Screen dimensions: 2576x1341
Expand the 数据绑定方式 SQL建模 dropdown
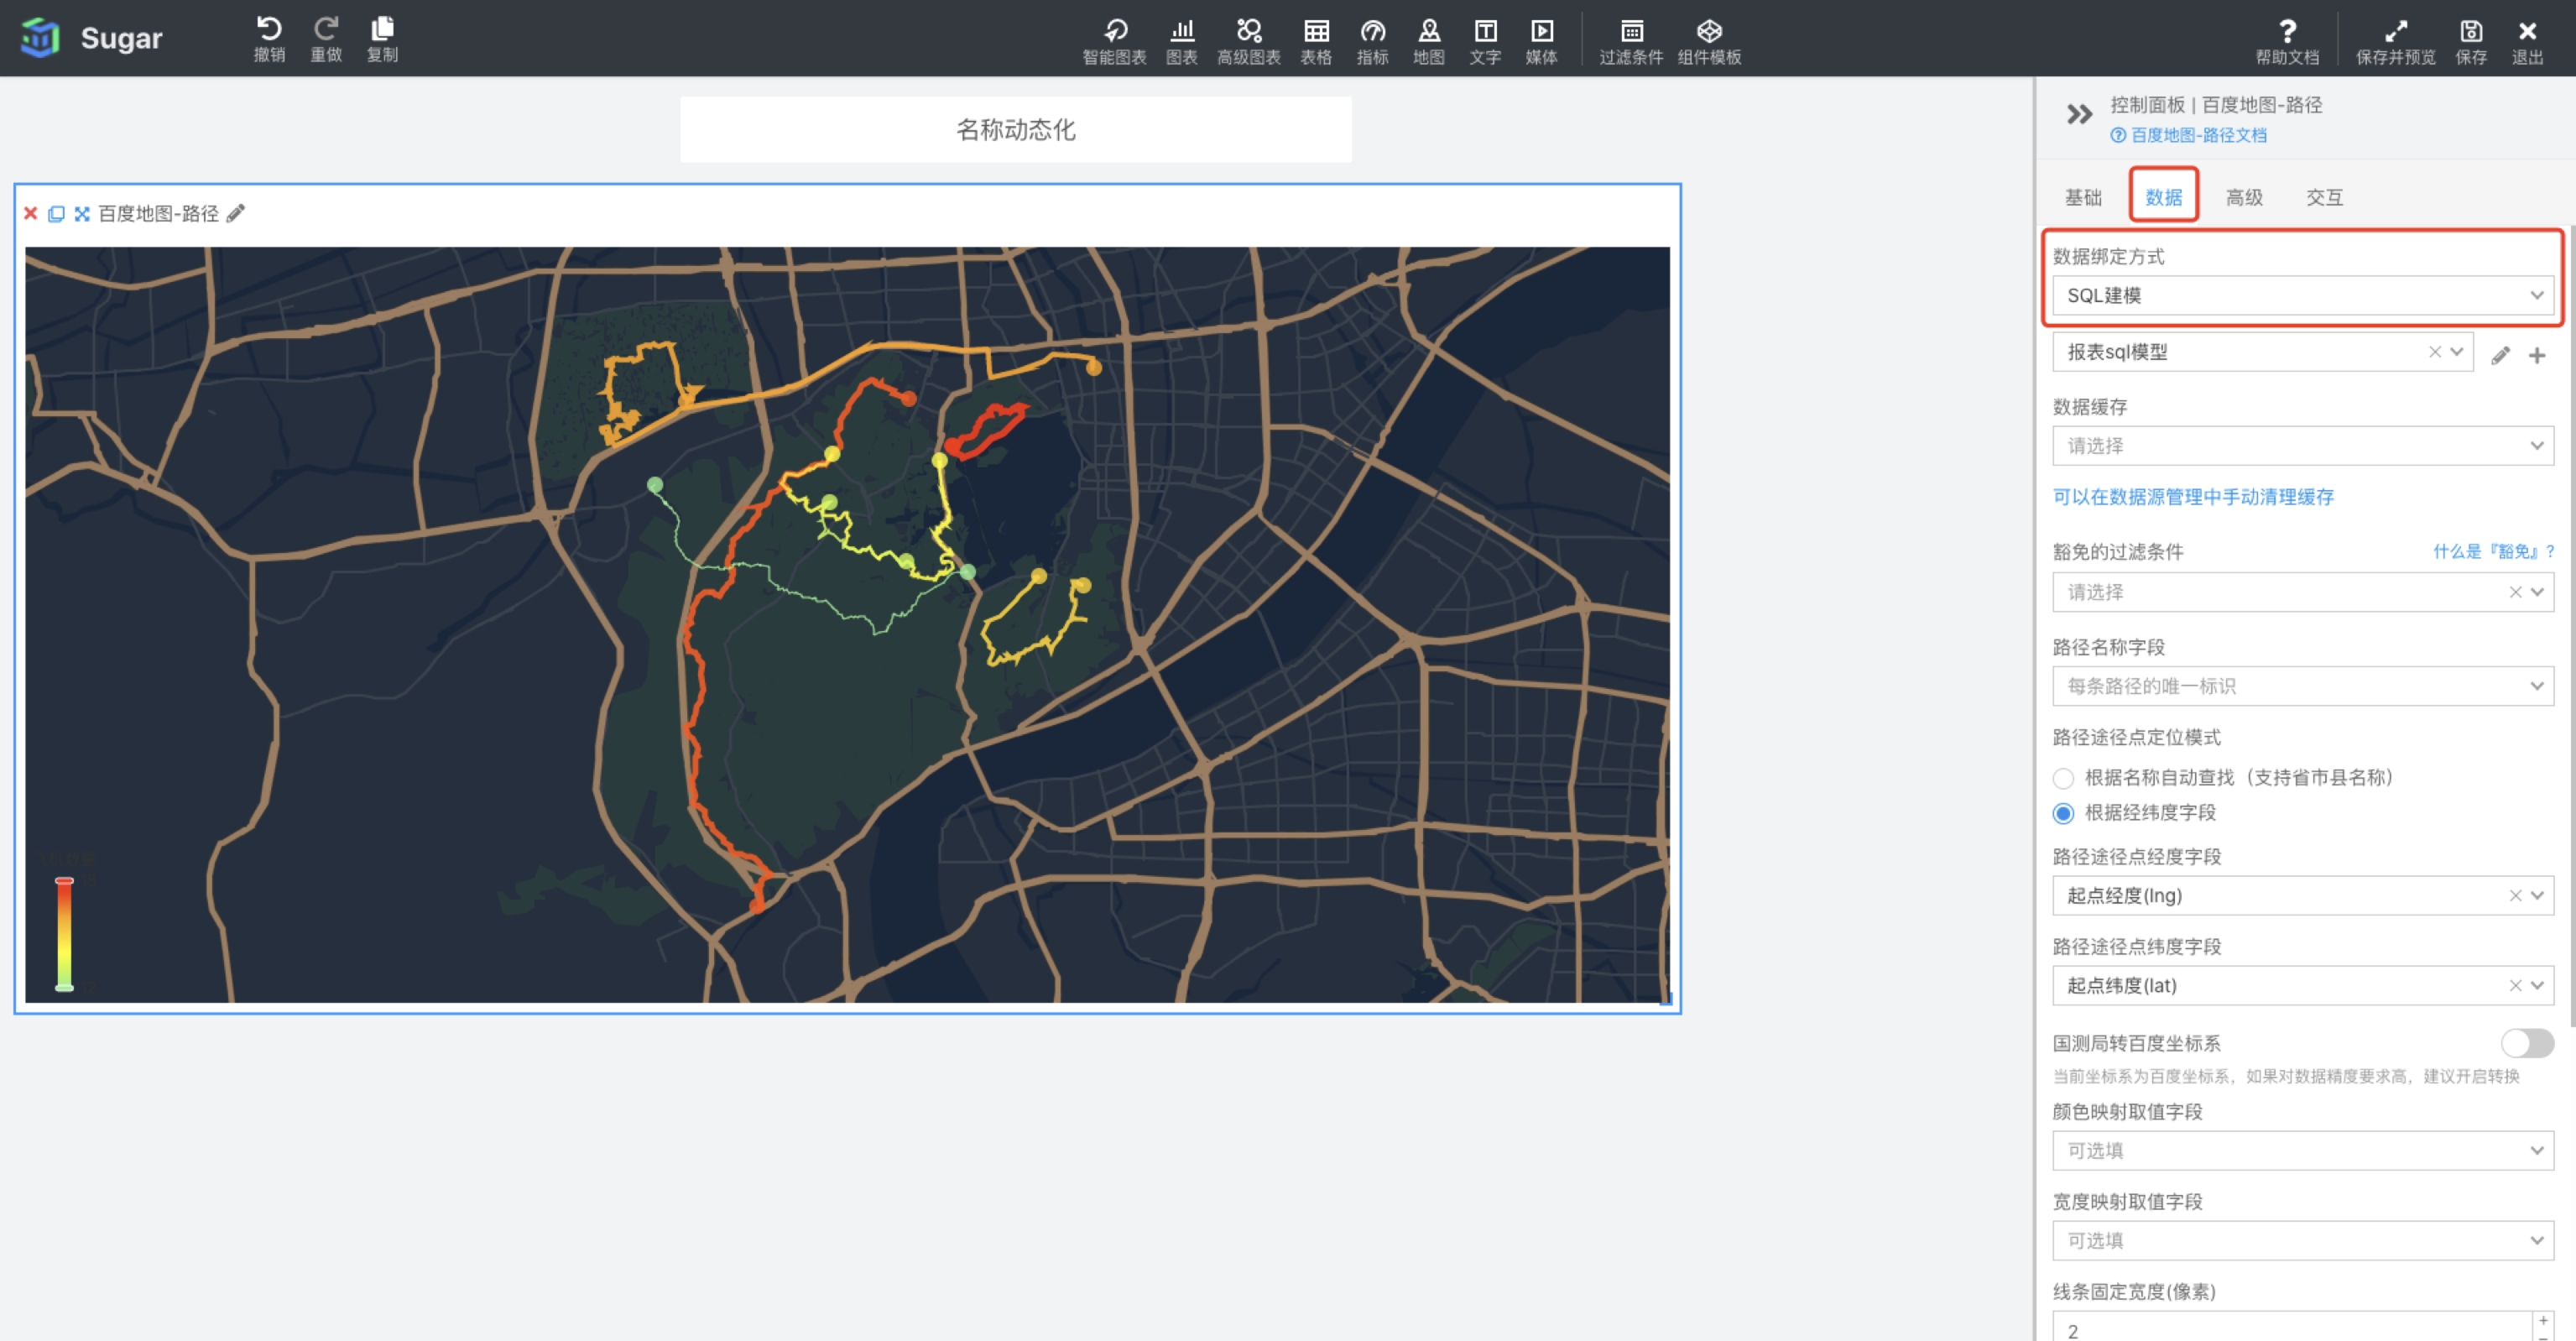(x=2302, y=295)
